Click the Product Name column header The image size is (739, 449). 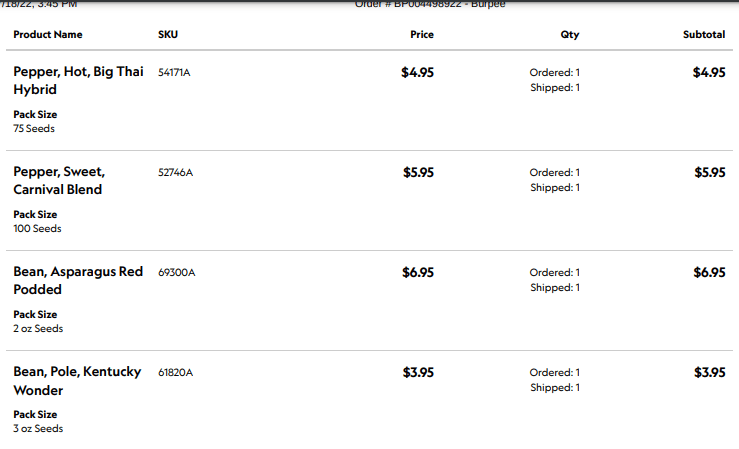48,35
